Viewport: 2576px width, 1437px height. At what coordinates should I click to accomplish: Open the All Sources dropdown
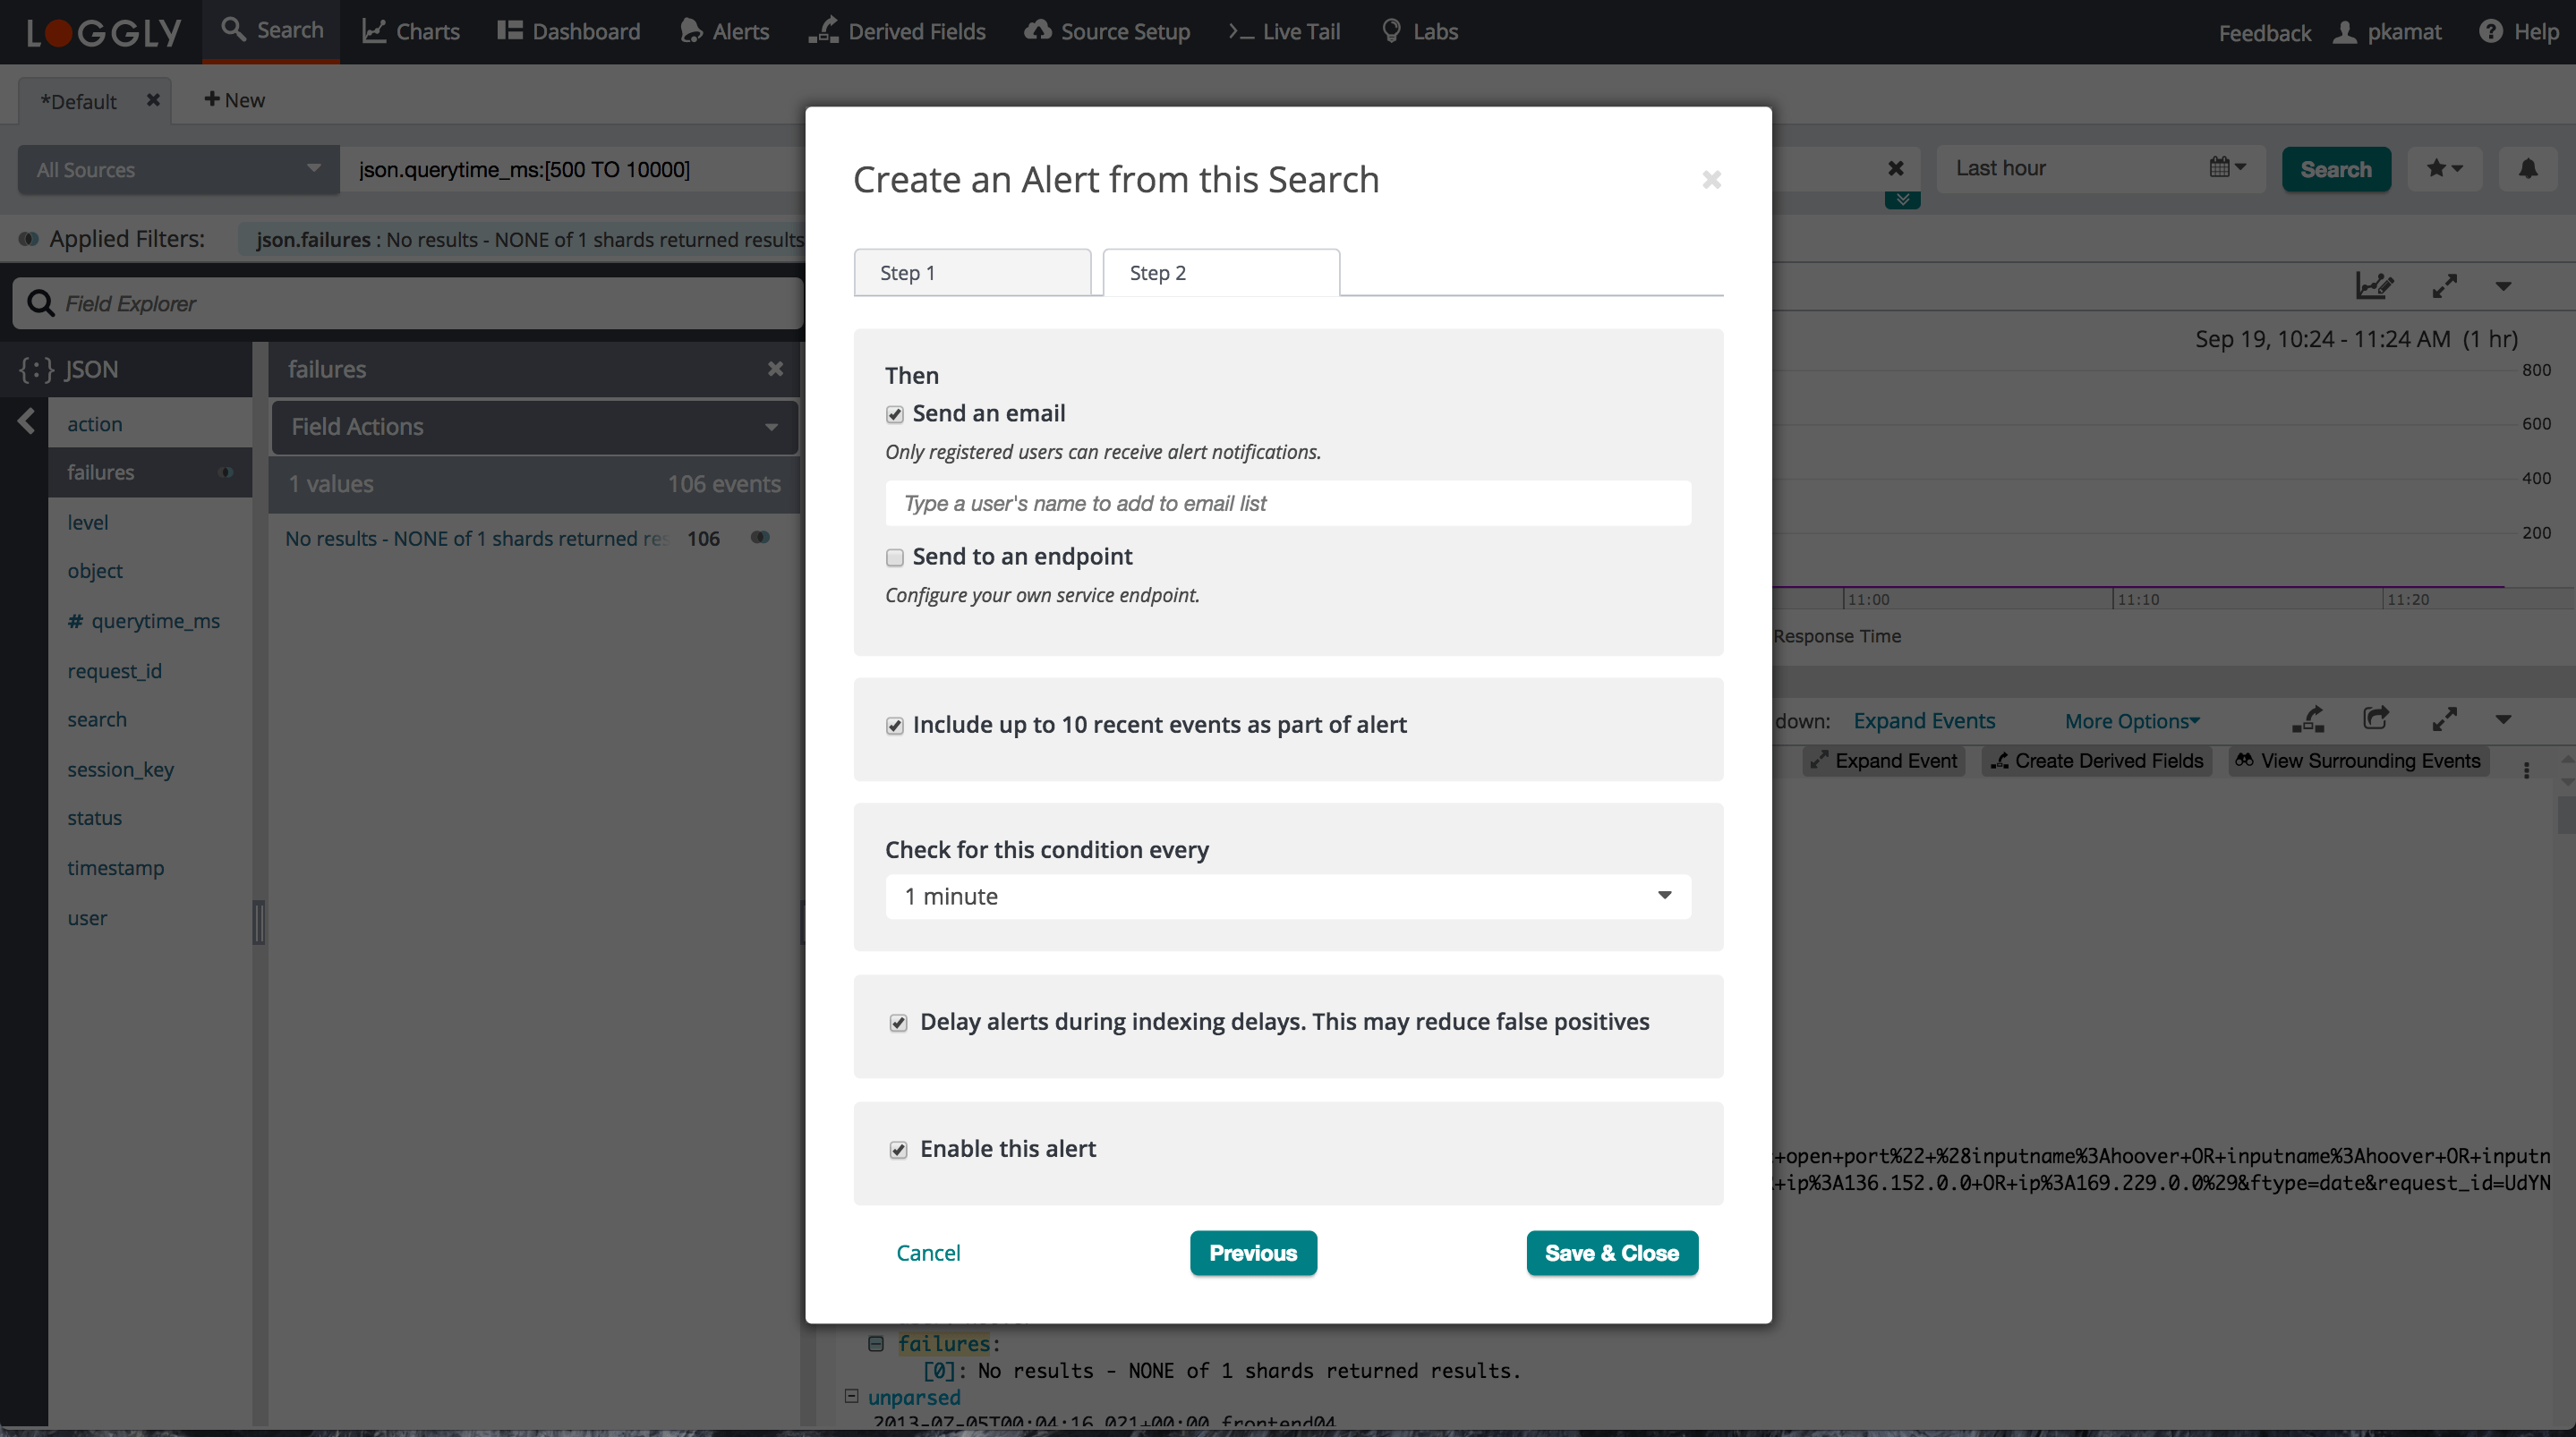point(178,170)
